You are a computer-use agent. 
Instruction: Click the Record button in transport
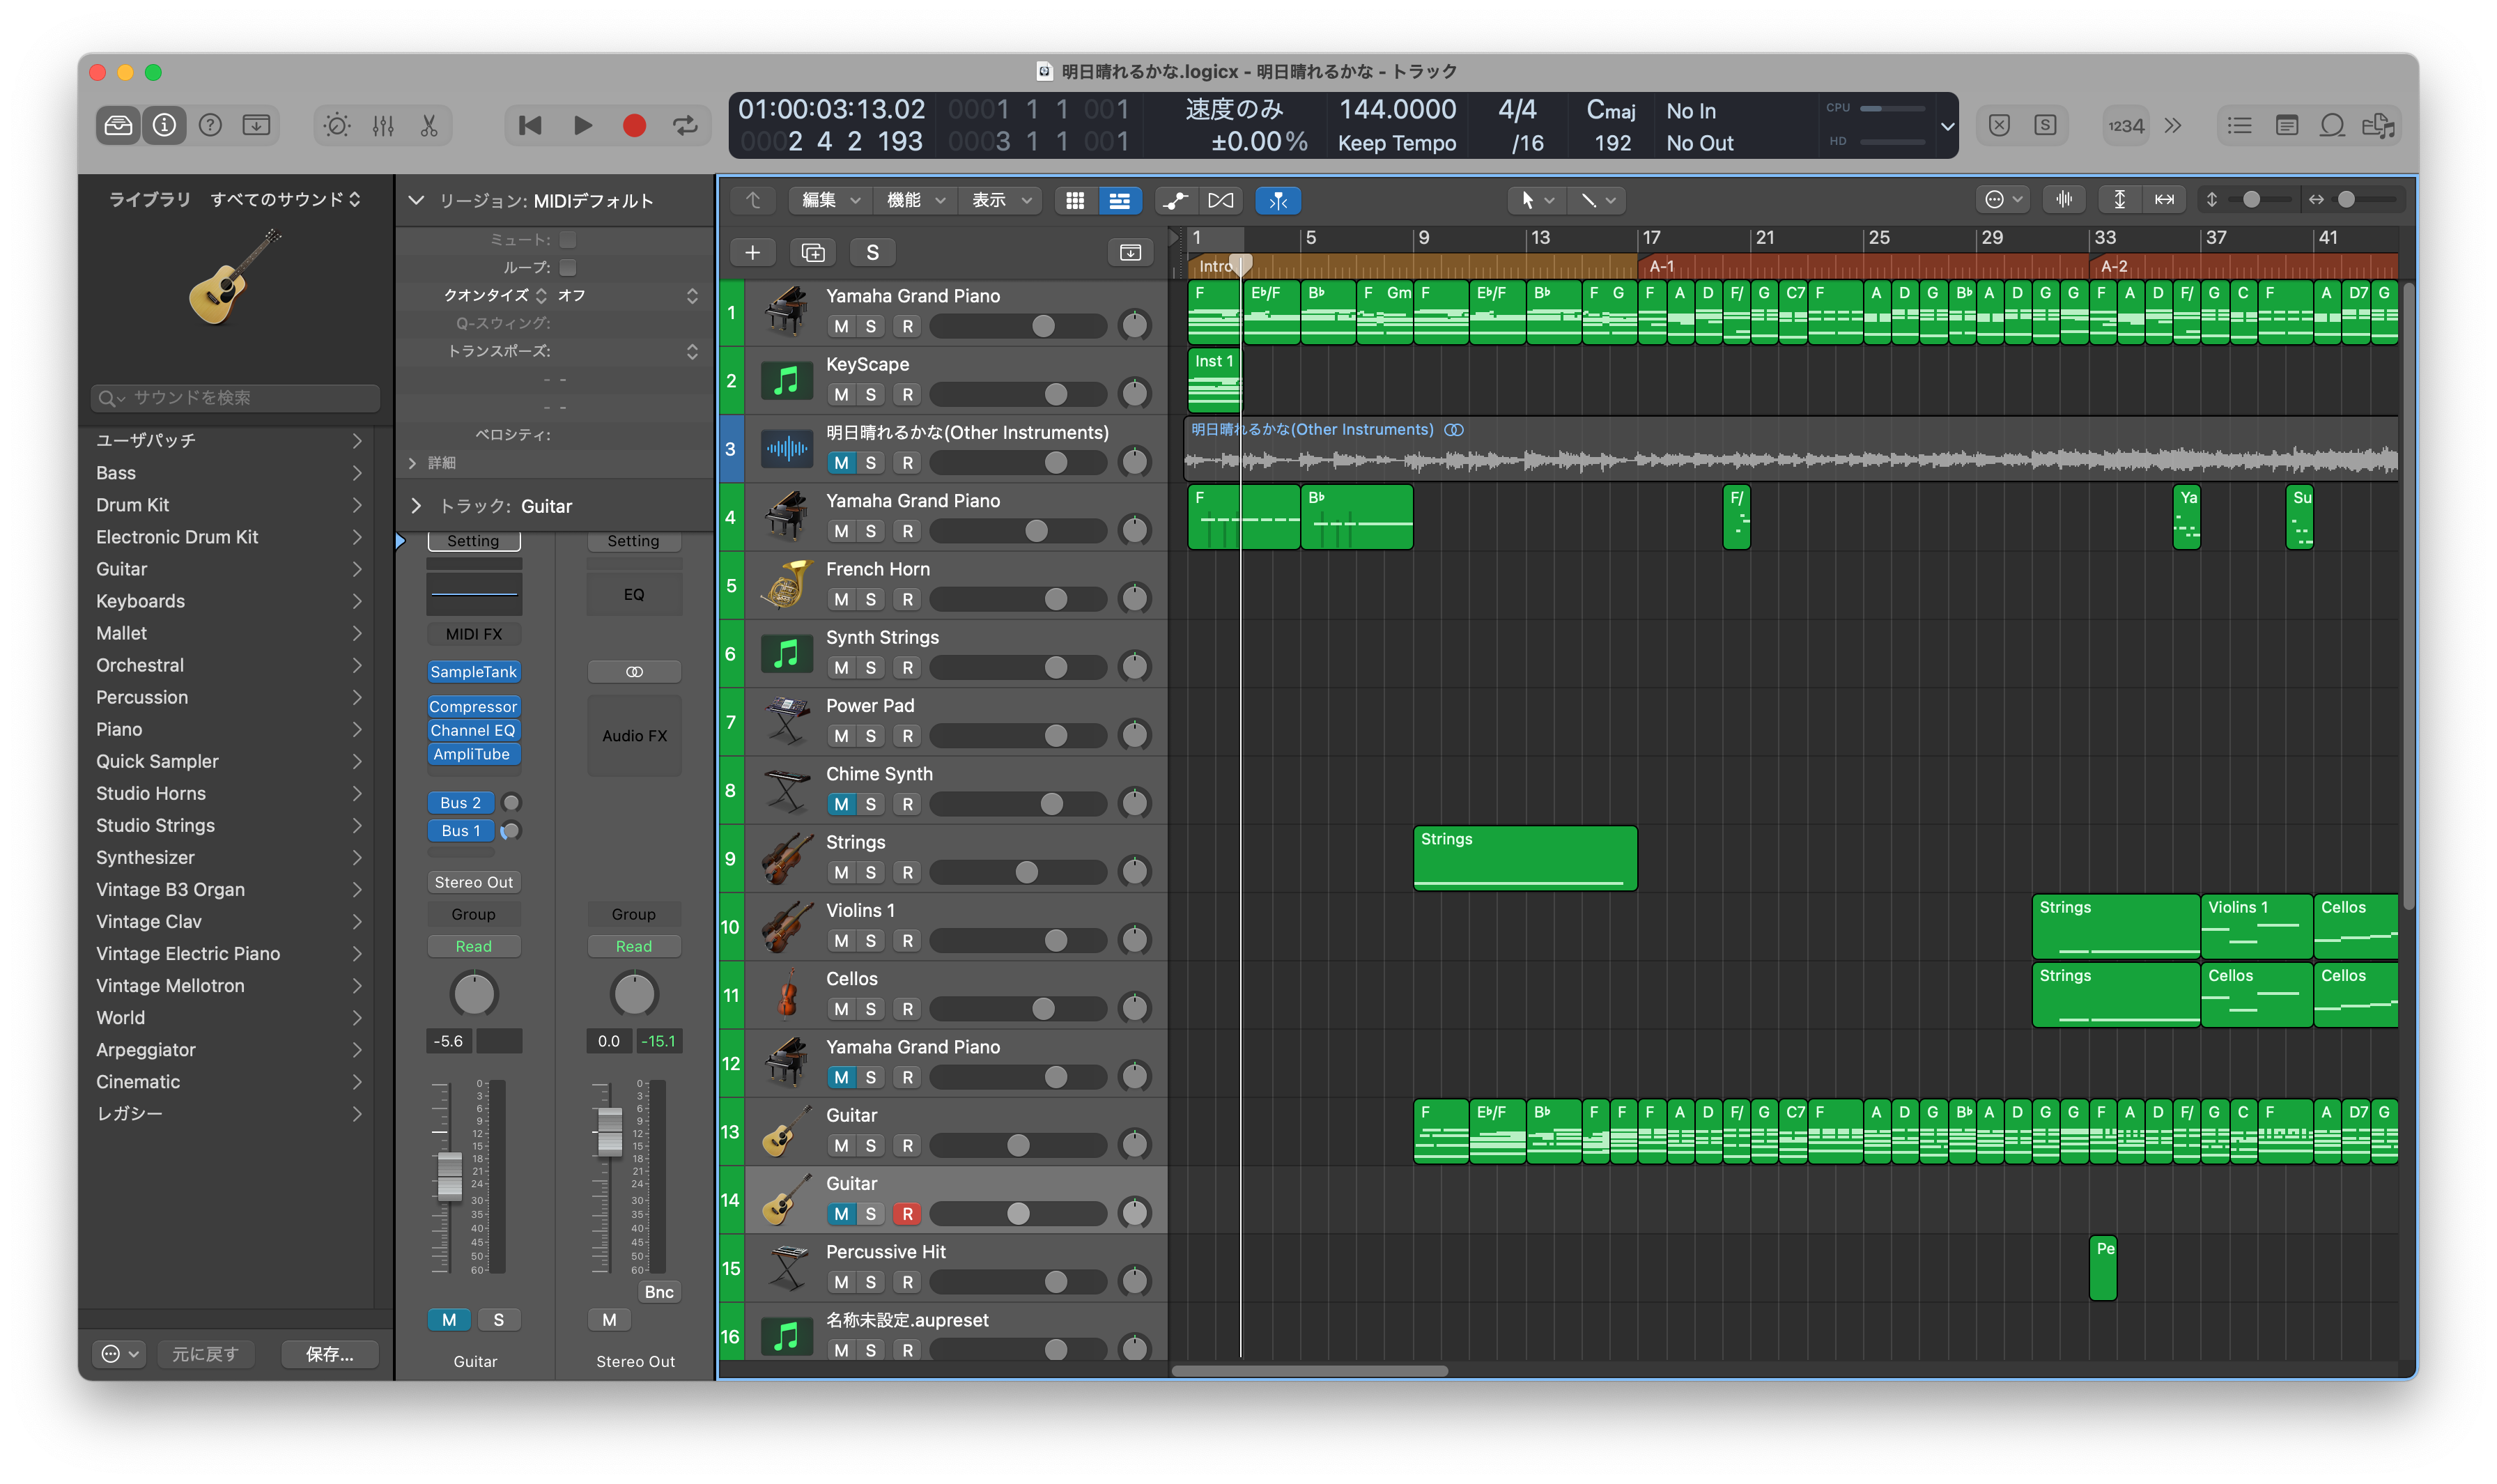(633, 125)
